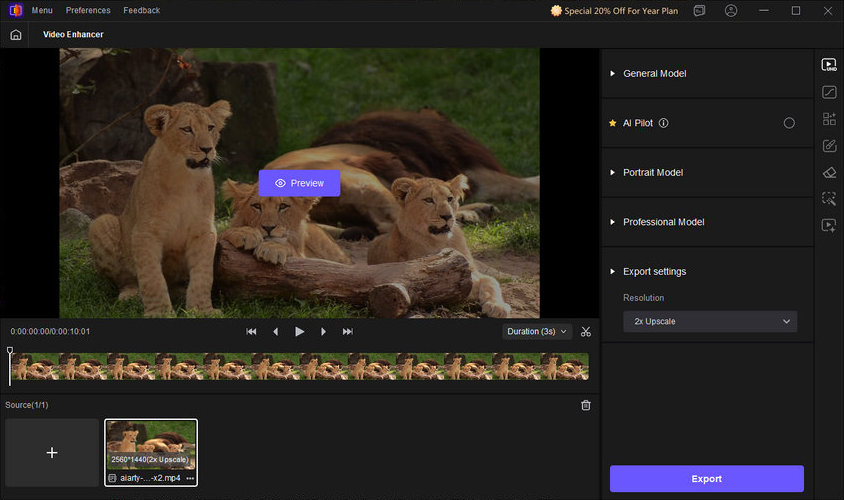Click the middle of the timeline filmstrip

coord(299,367)
